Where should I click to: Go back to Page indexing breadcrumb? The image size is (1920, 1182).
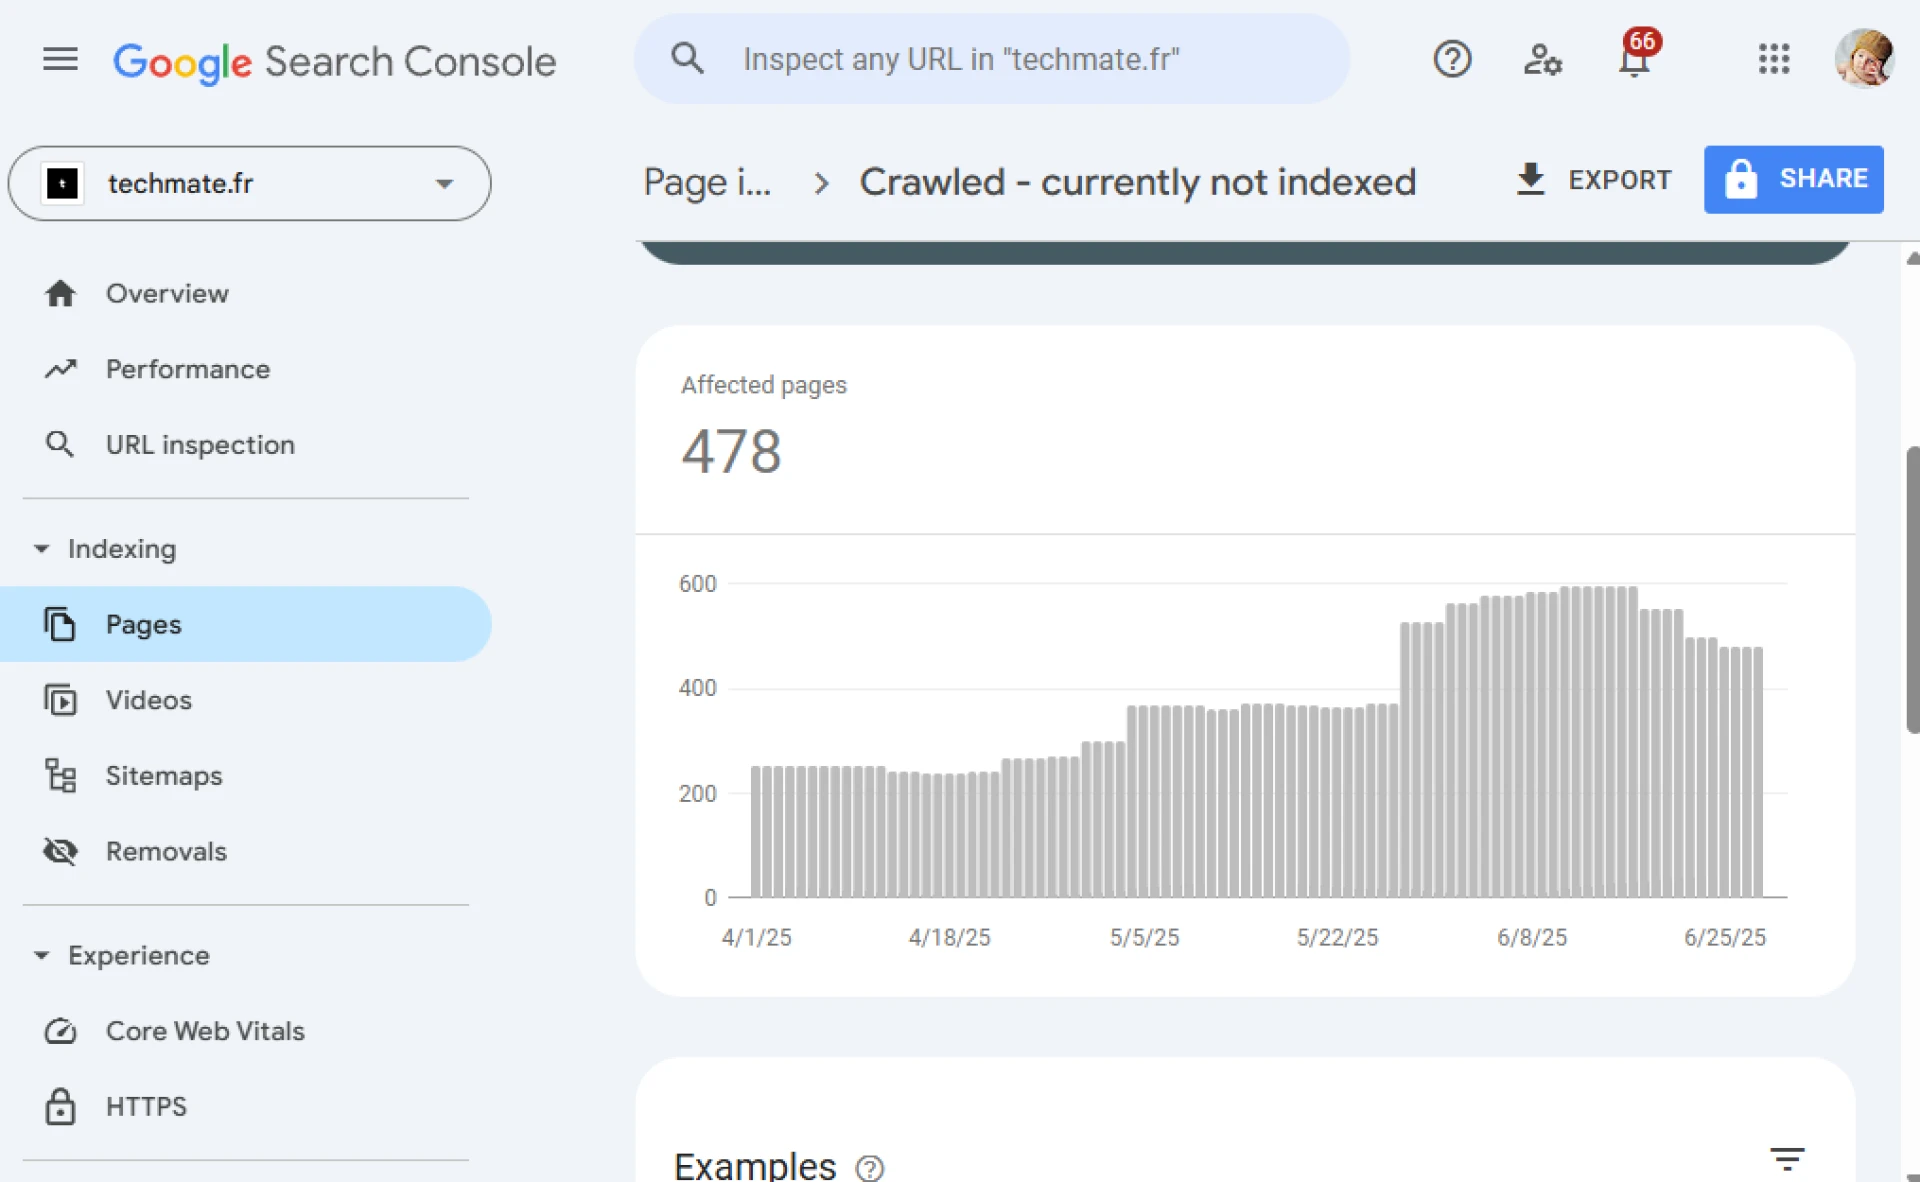pyautogui.click(x=707, y=183)
